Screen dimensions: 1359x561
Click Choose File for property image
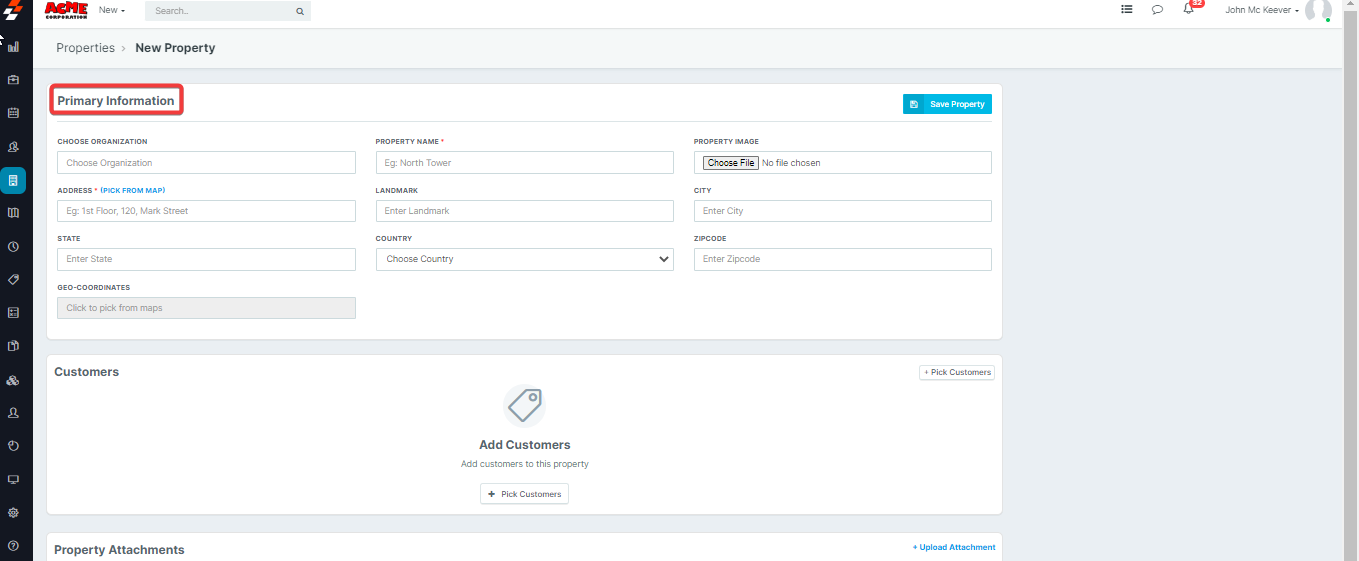pos(730,163)
